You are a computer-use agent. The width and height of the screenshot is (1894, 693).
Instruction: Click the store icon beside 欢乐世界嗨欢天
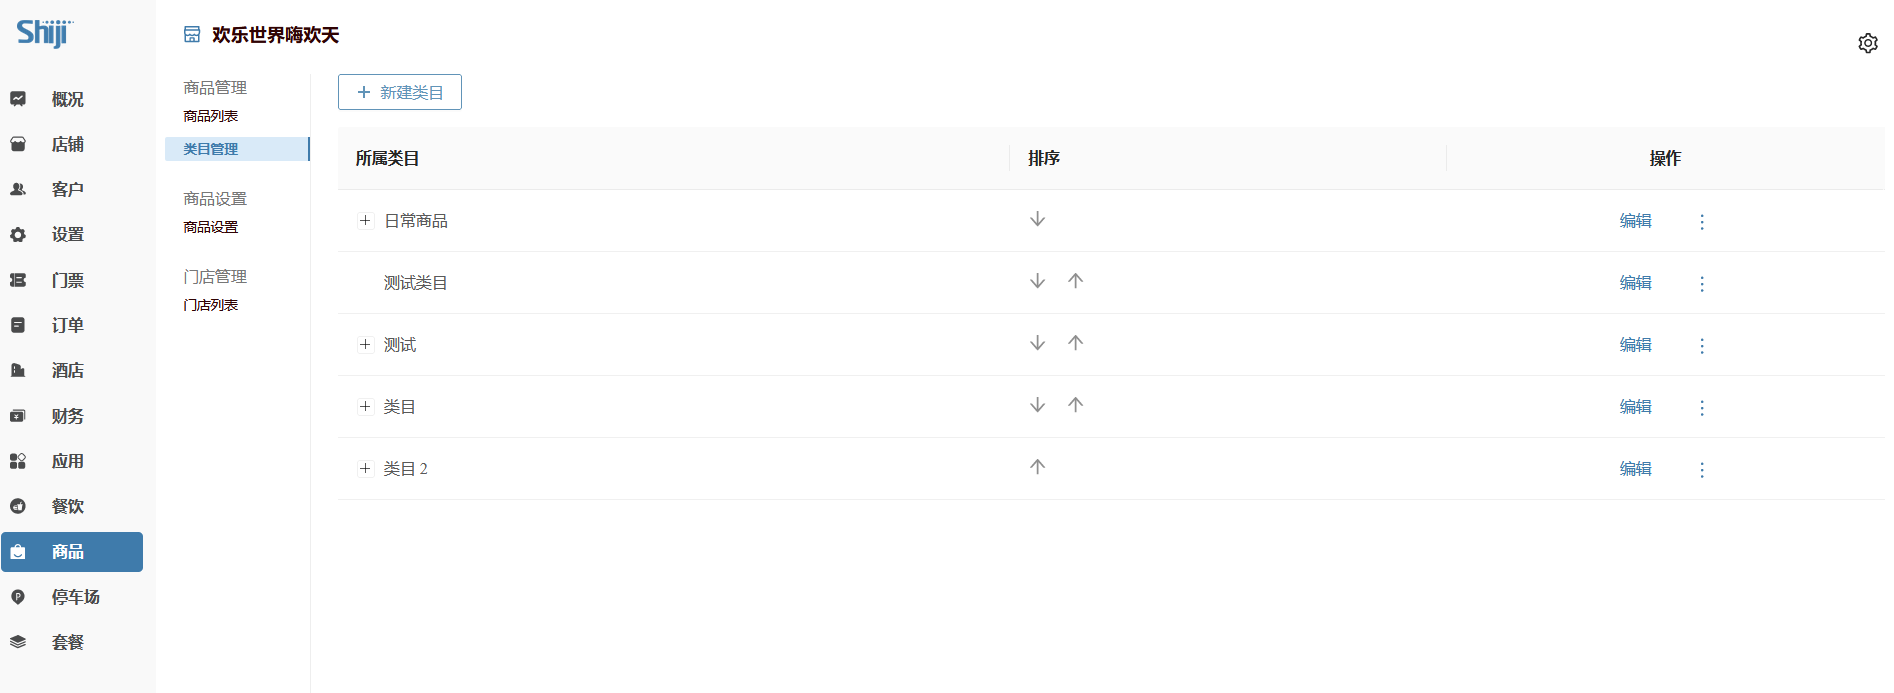[x=192, y=35]
